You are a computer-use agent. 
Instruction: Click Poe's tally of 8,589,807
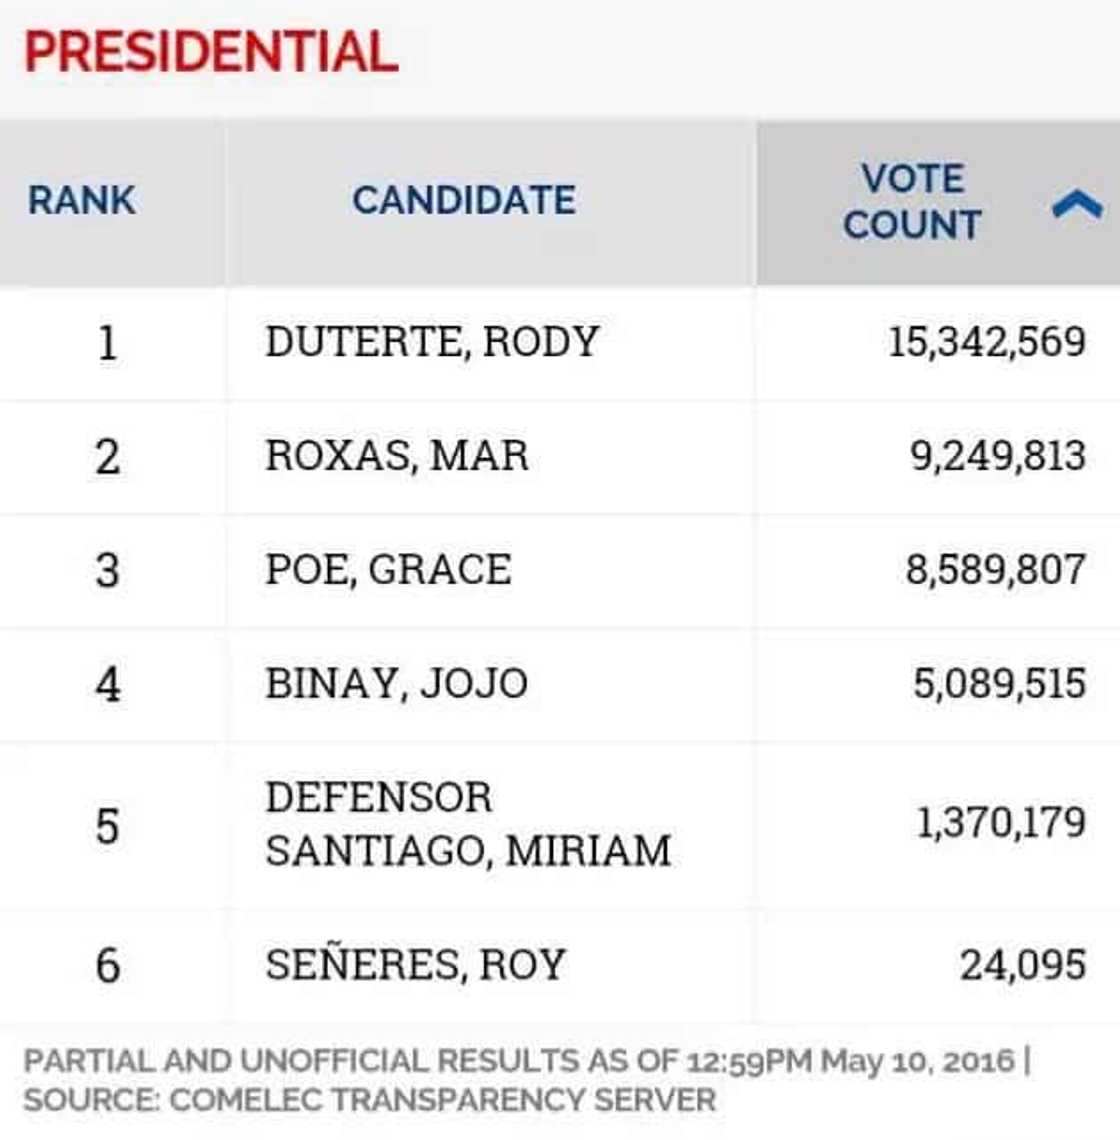(x=1000, y=569)
